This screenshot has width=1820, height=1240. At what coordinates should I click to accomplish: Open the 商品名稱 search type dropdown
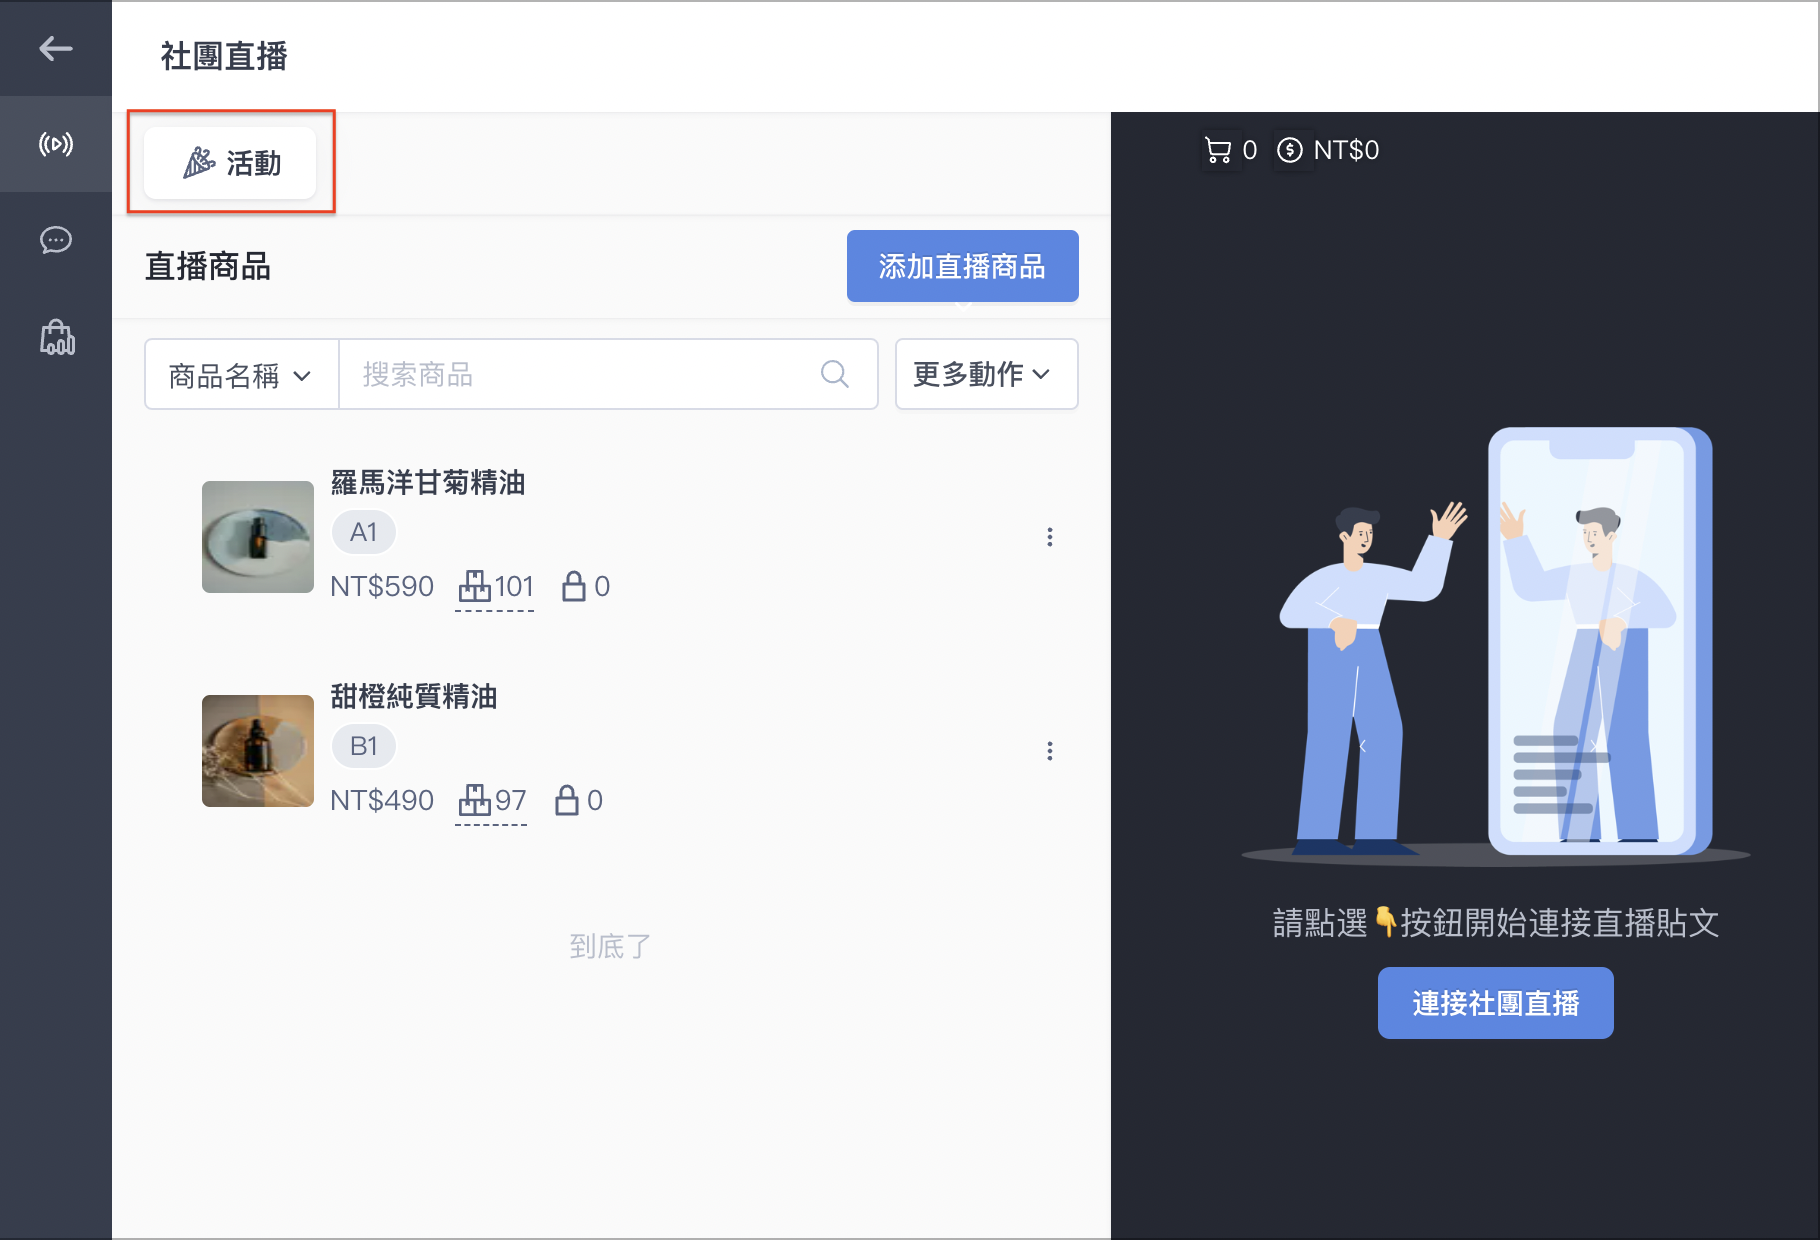point(241,375)
